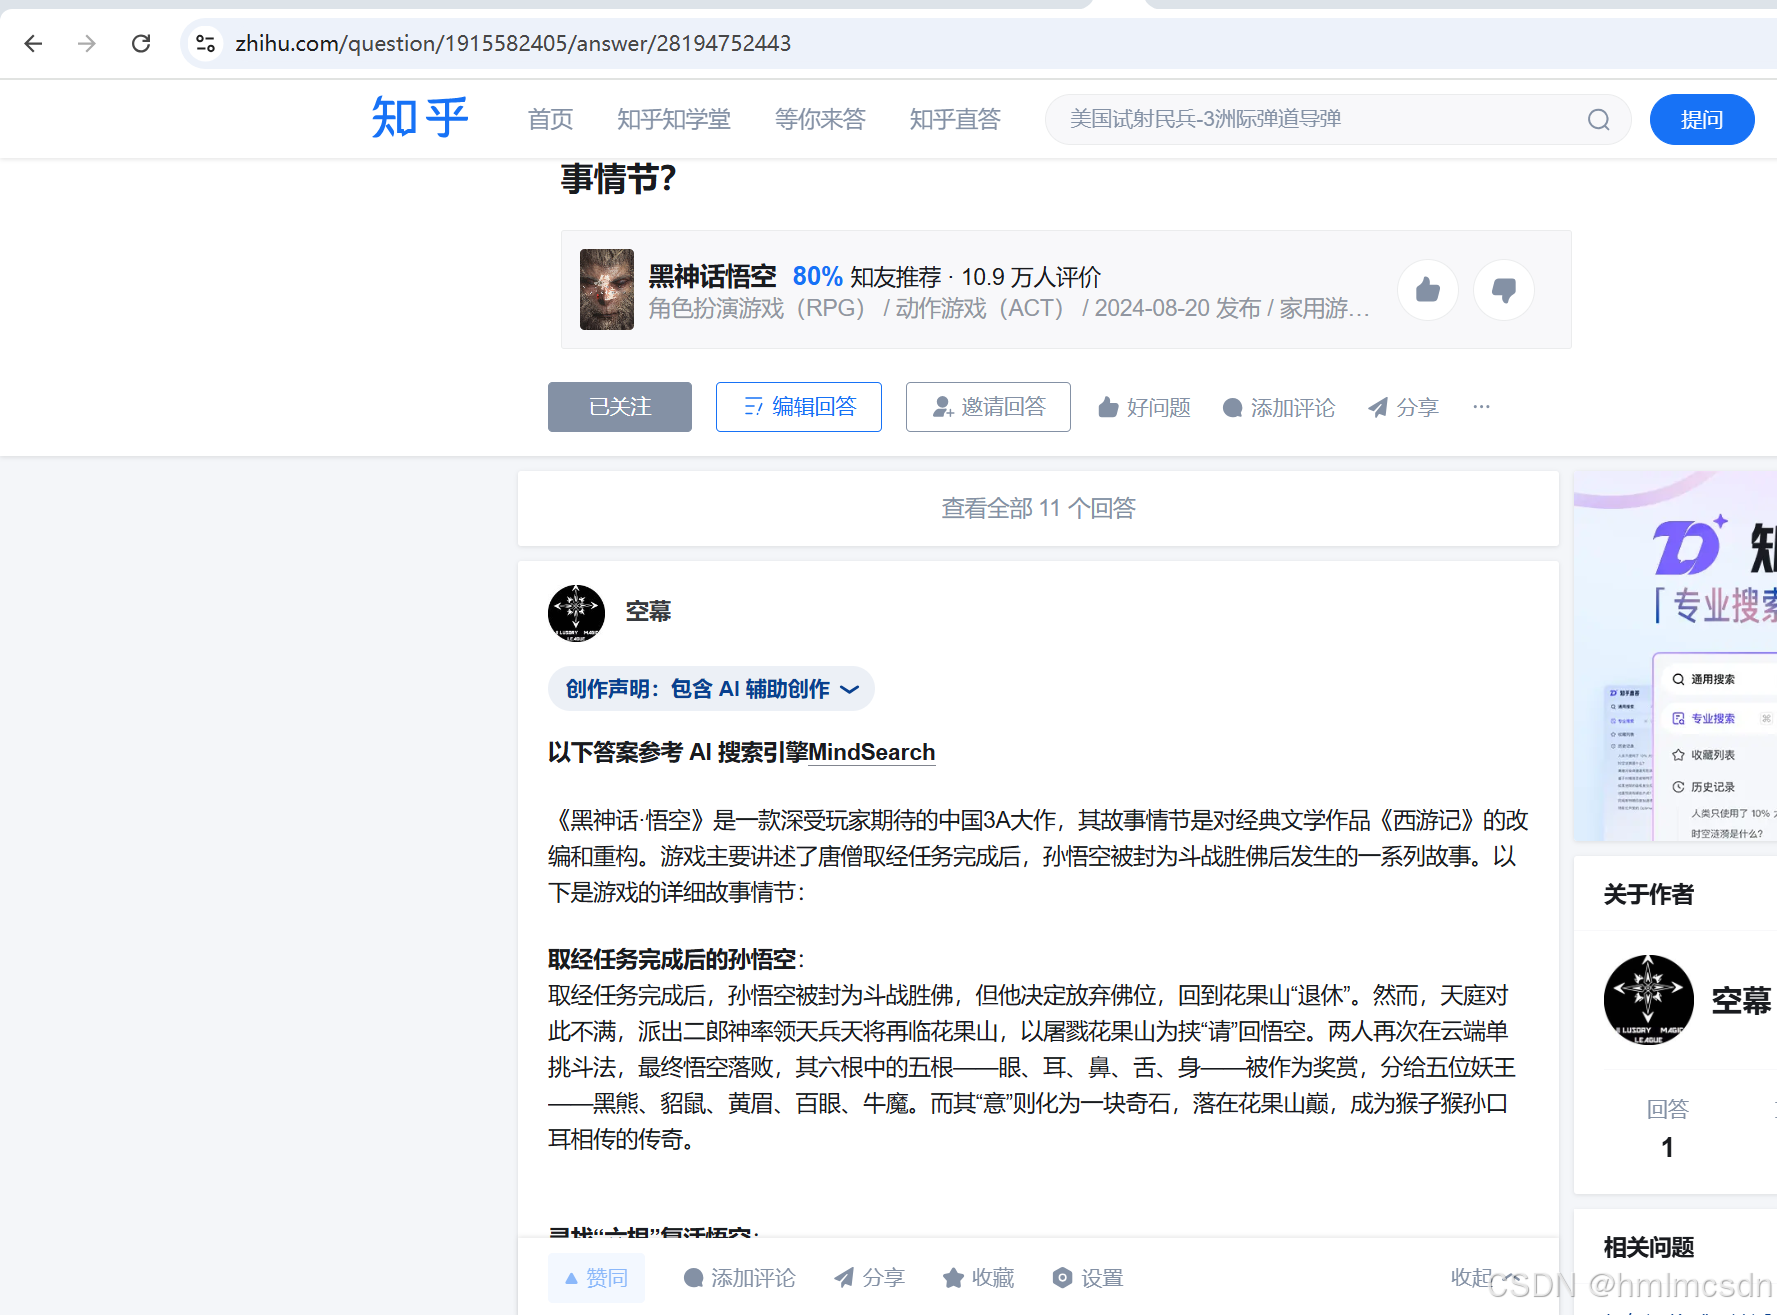This screenshot has width=1777, height=1315.
Task: Click the 回答 count in author panel
Action: coord(1667,1128)
